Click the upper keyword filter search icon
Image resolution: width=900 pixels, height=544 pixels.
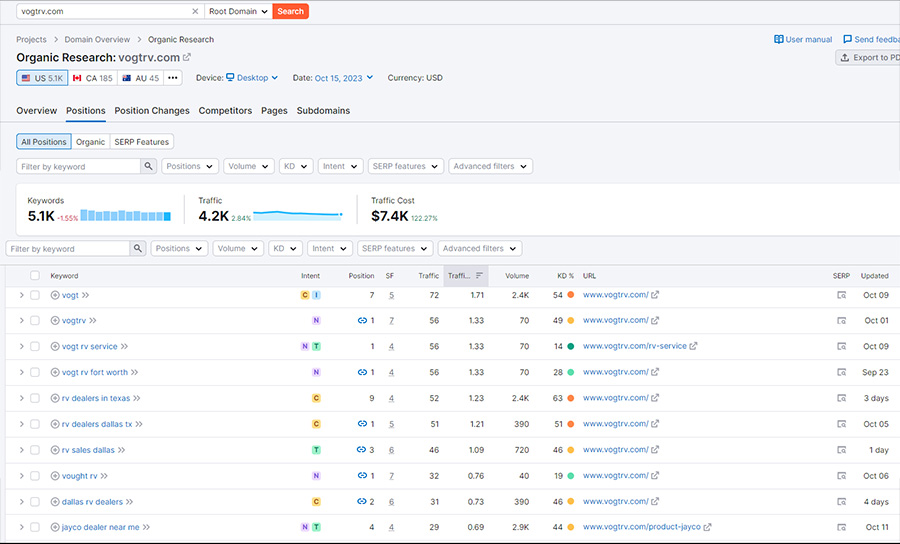[149, 166]
